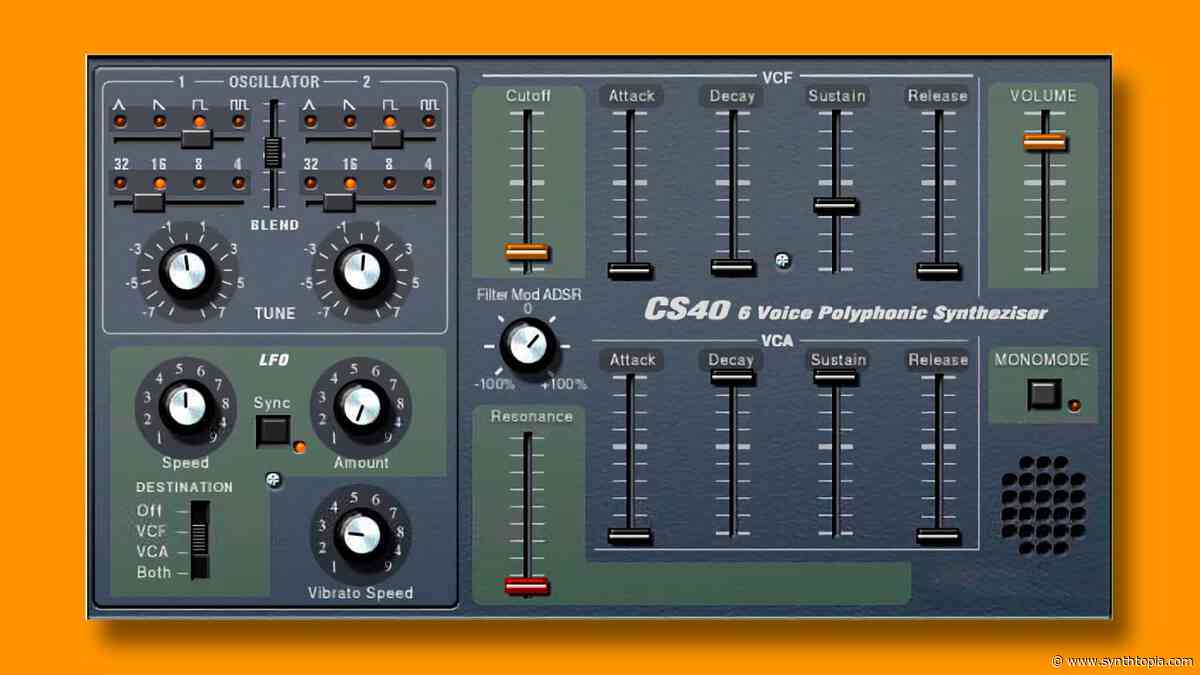Screen dimensions: 1200x675
Task: Click the VCF Sustain slider handle
Action: tap(835, 206)
